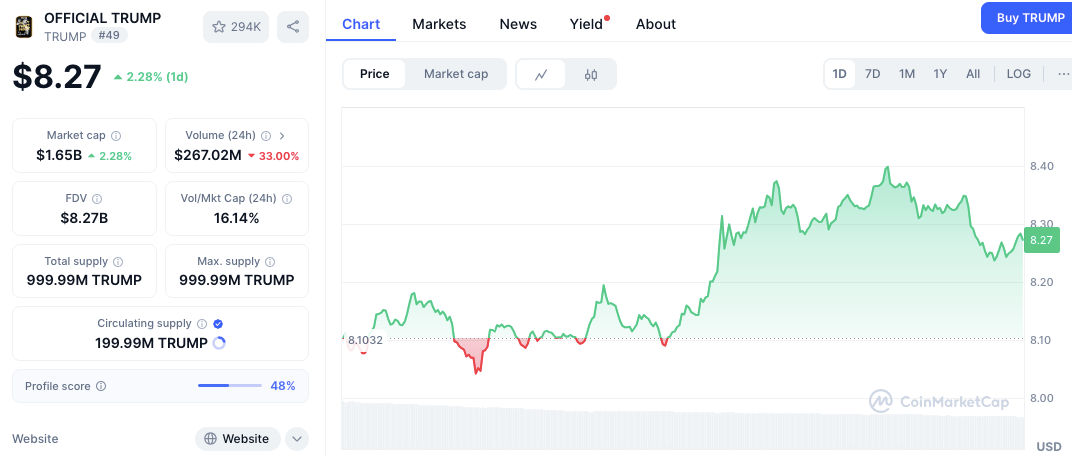Switch to the News tab
Image resolution: width=1072 pixels, height=456 pixels.
[518, 24]
